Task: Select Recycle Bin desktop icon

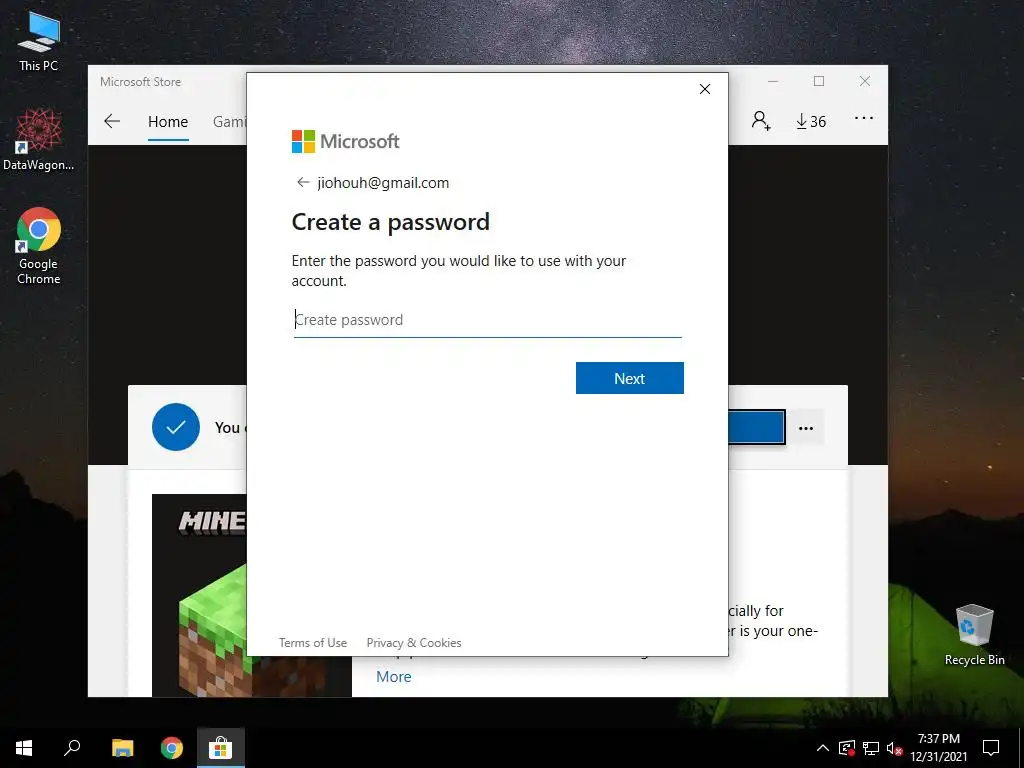Action: tap(974, 635)
